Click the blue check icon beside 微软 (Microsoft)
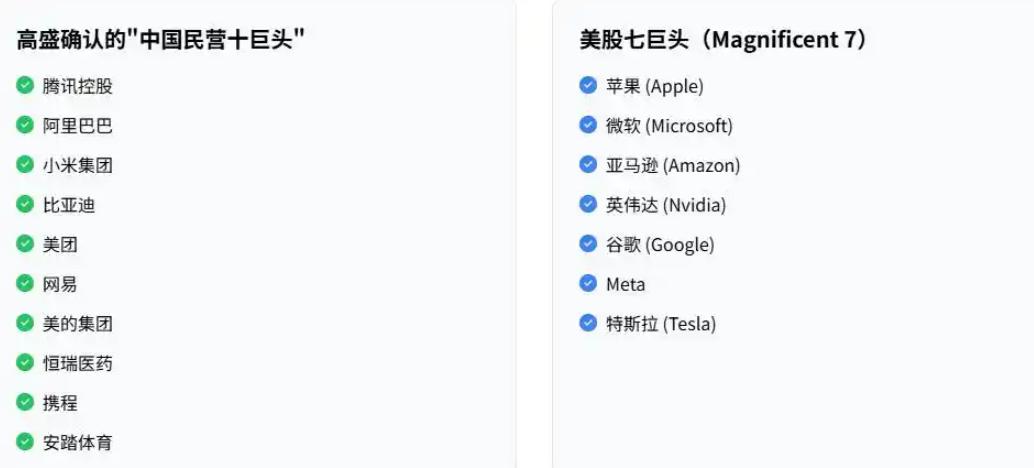The height and width of the screenshot is (468, 1034). tap(588, 125)
